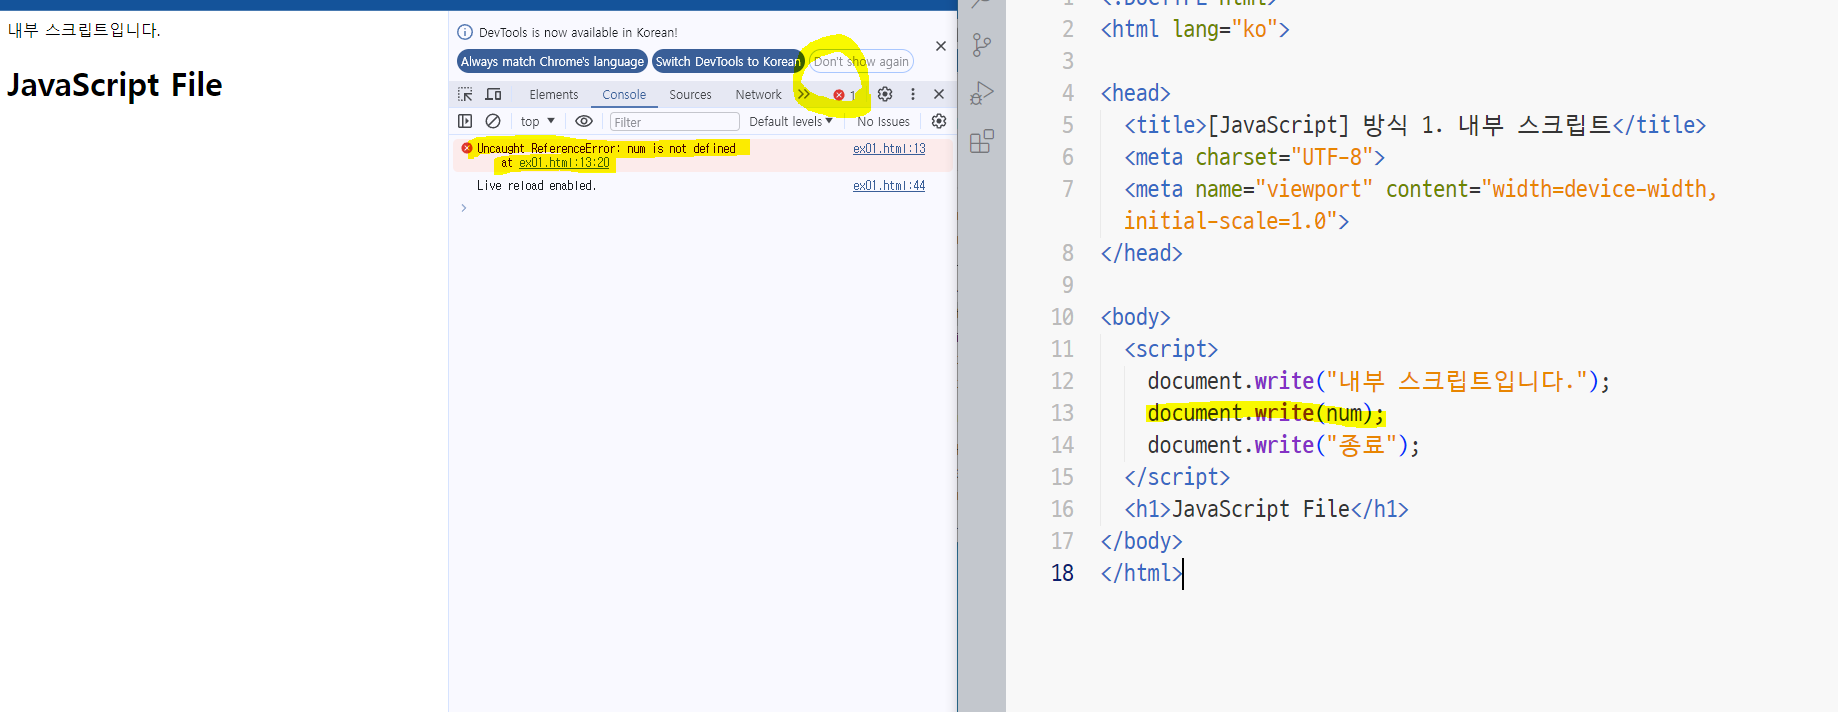Toggle the console sidebar icon

pos(465,121)
